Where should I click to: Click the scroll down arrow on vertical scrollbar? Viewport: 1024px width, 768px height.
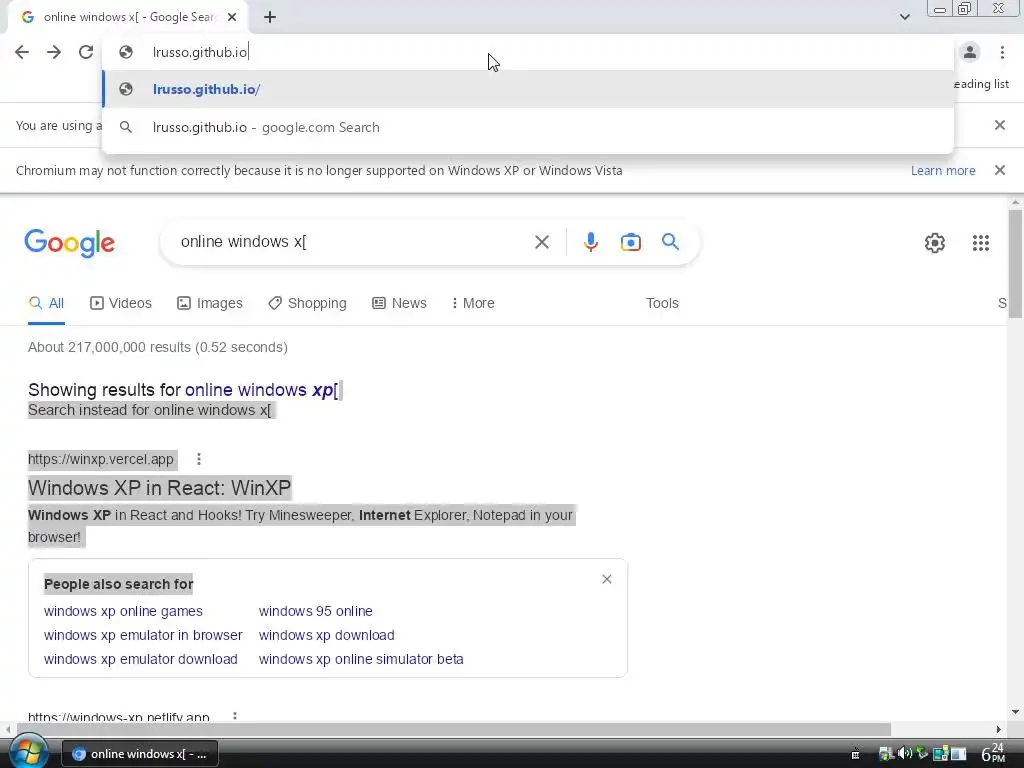pyautogui.click(x=1015, y=712)
